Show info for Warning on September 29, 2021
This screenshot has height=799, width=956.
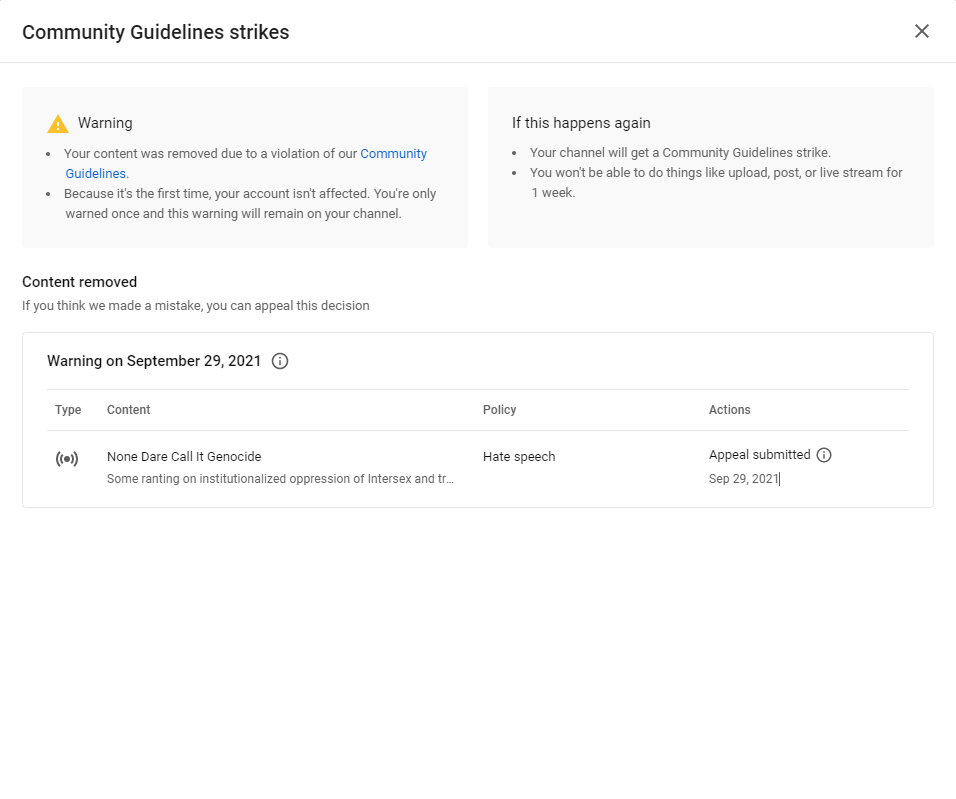(280, 361)
